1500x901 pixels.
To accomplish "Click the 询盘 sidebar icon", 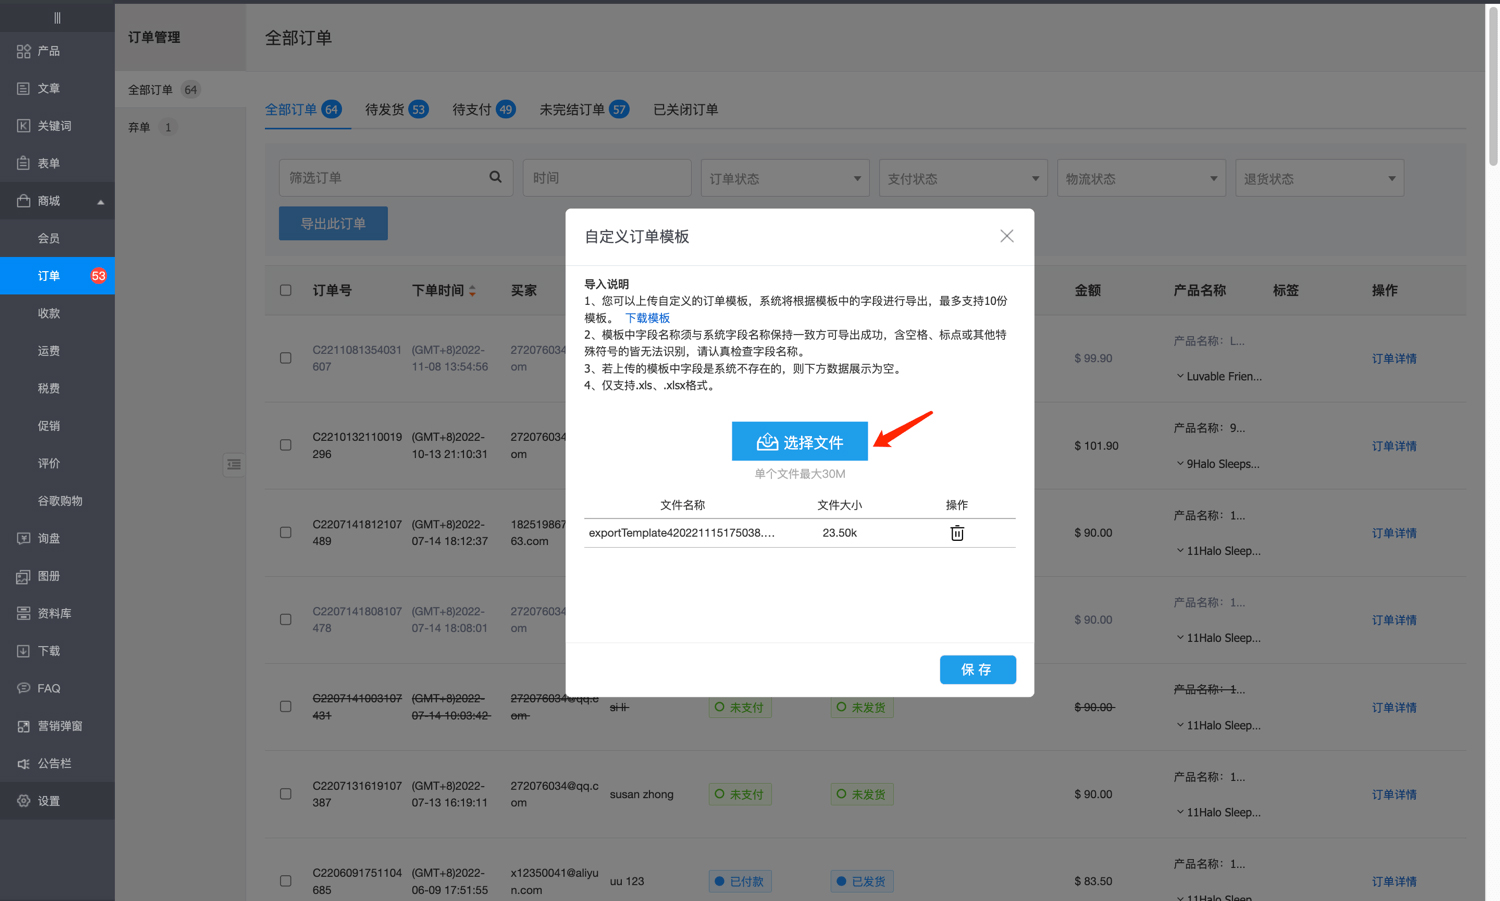I will tap(23, 538).
